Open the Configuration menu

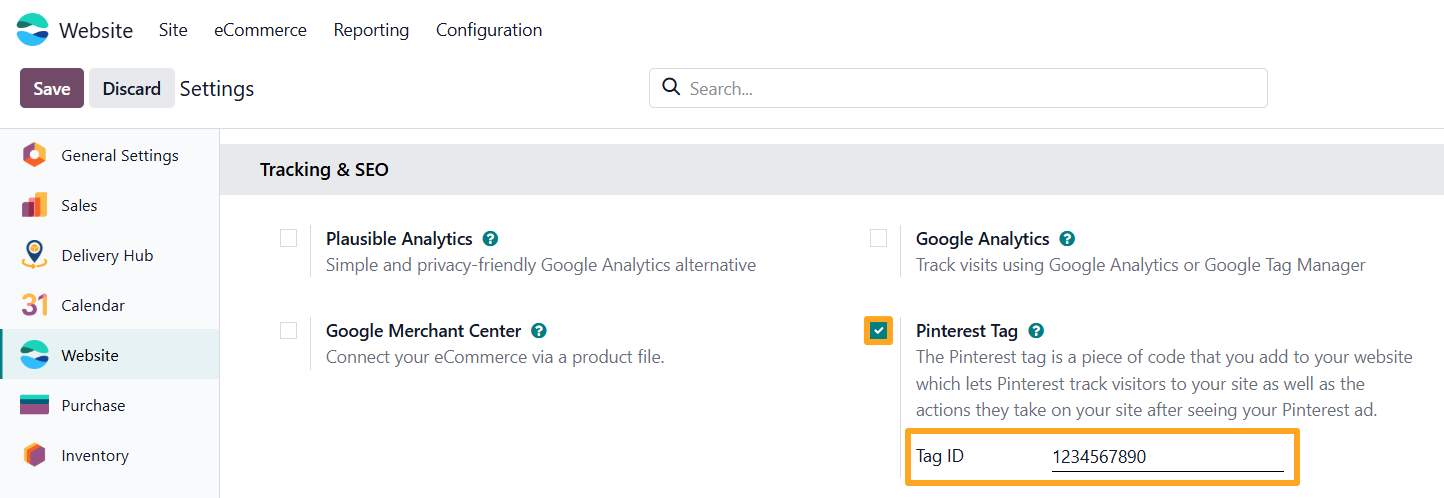pyautogui.click(x=489, y=30)
